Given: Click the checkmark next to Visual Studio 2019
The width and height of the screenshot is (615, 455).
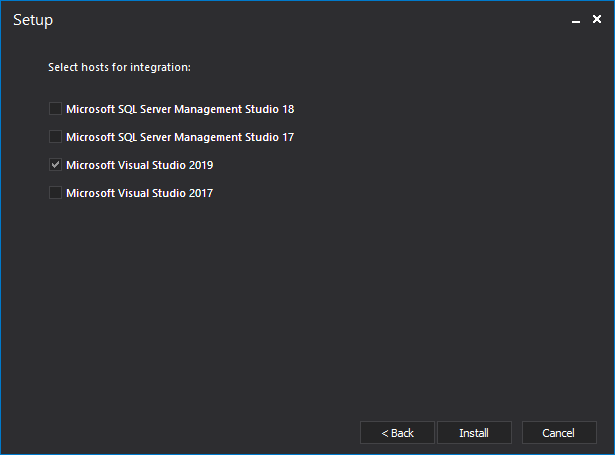Looking at the screenshot, I should click(55, 165).
